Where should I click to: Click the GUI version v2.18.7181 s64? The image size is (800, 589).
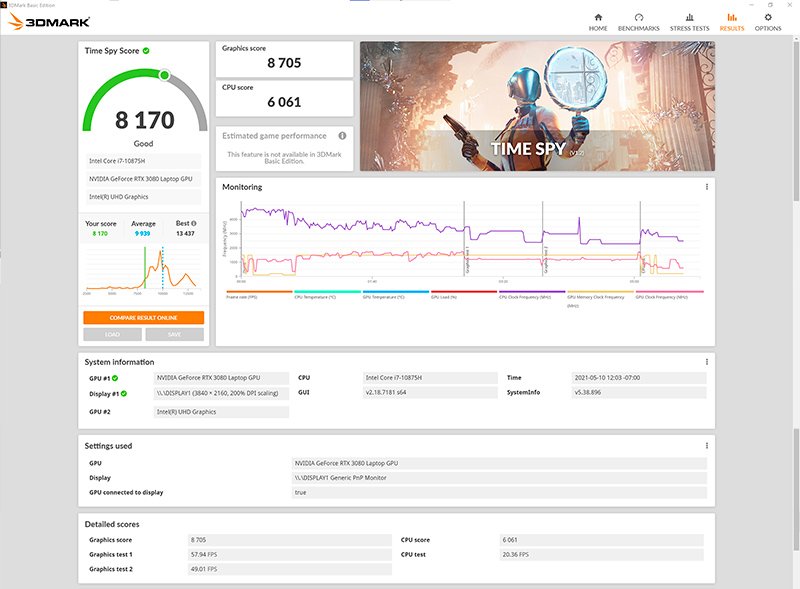430,392
